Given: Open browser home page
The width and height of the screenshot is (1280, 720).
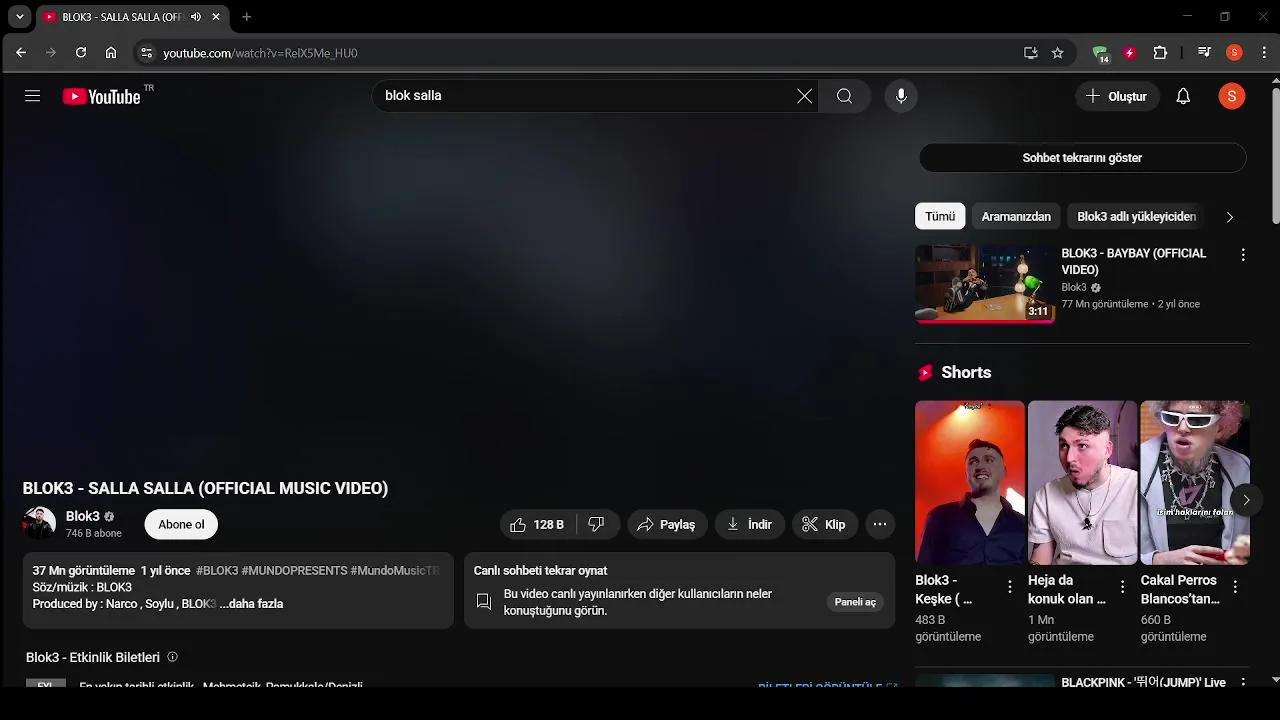Looking at the screenshot, I should (111, 53).
